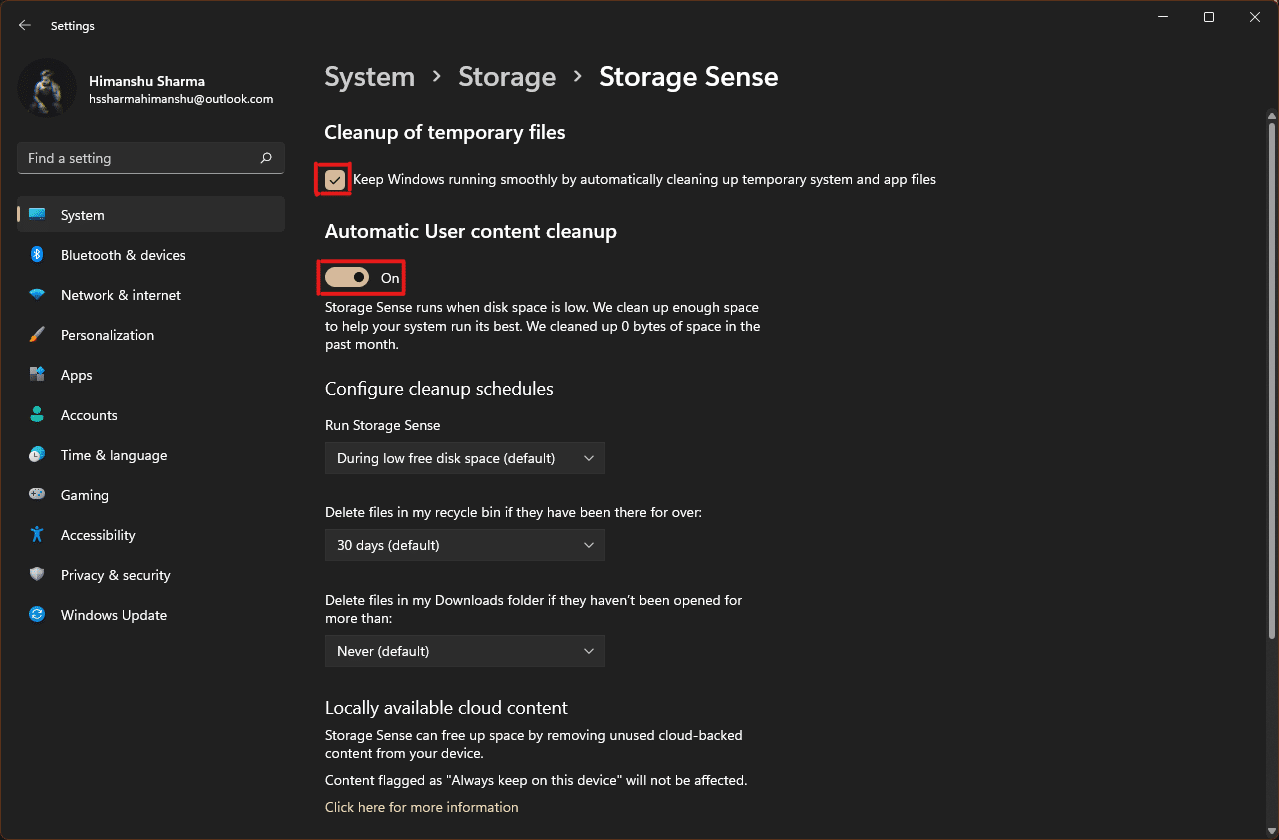Viewport: 1279px width, 840px height.
Task: Open the Run Storage Sense dropdown
Action: click(x=465, y=458)
